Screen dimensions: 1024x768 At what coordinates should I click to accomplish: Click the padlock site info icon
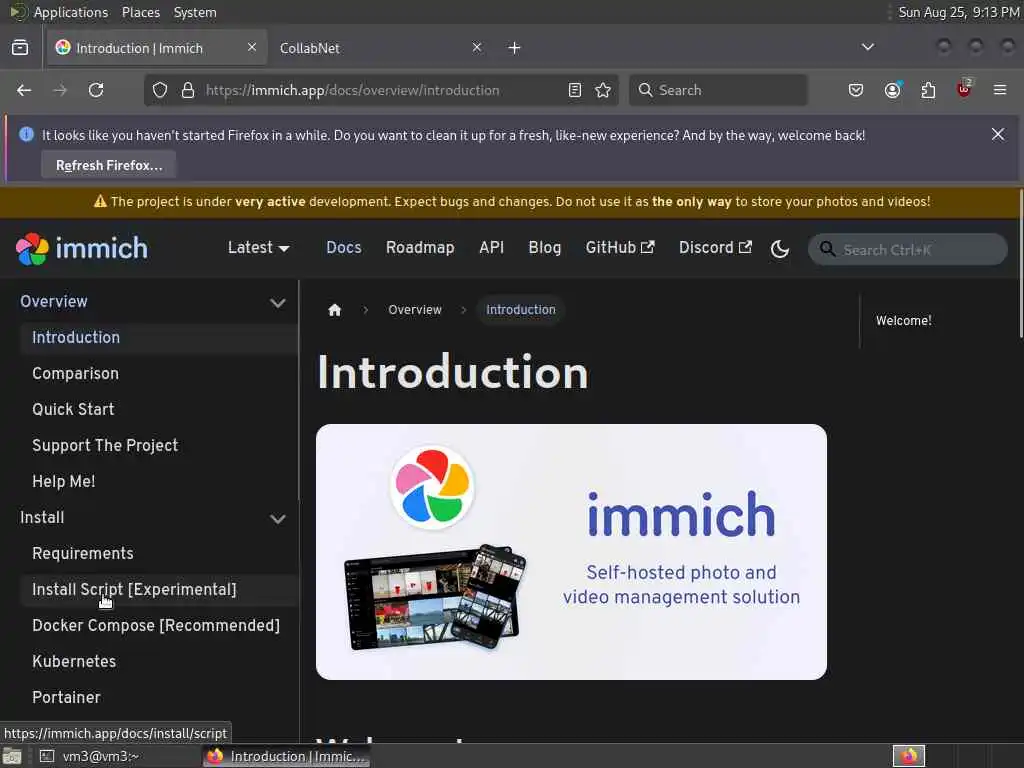click(188, 90)
